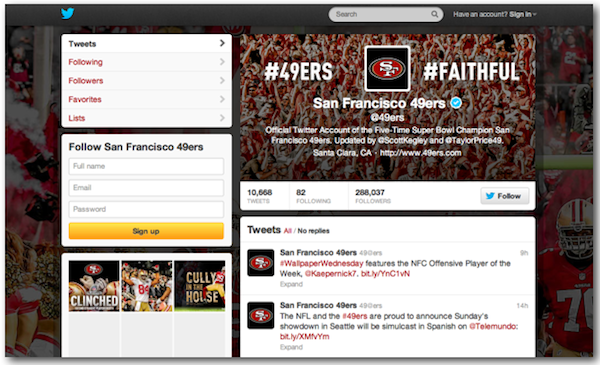
Task: Click the Full name field
Action: pos(146,166)
